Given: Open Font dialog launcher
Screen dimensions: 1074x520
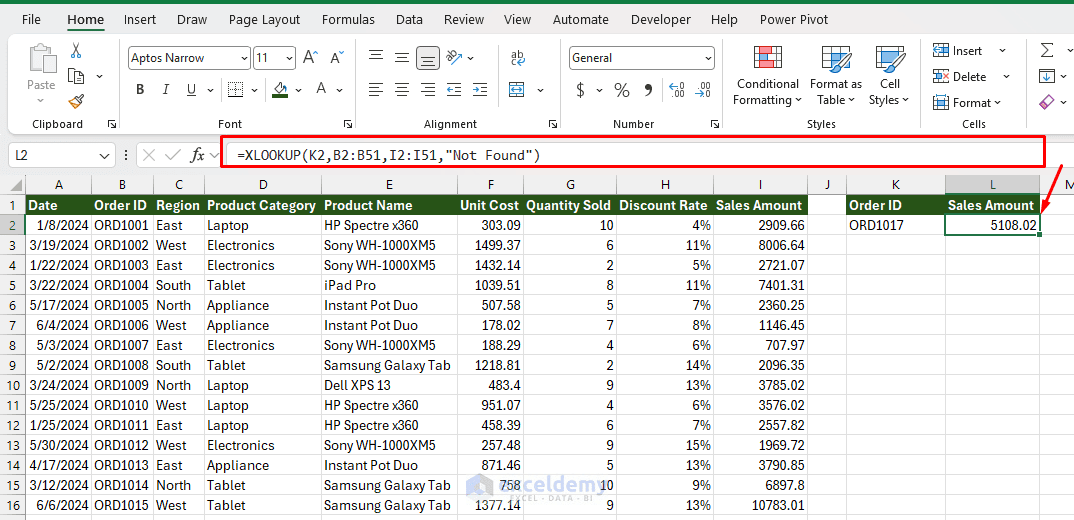Looking at the screenshot, I should (348, 124).
